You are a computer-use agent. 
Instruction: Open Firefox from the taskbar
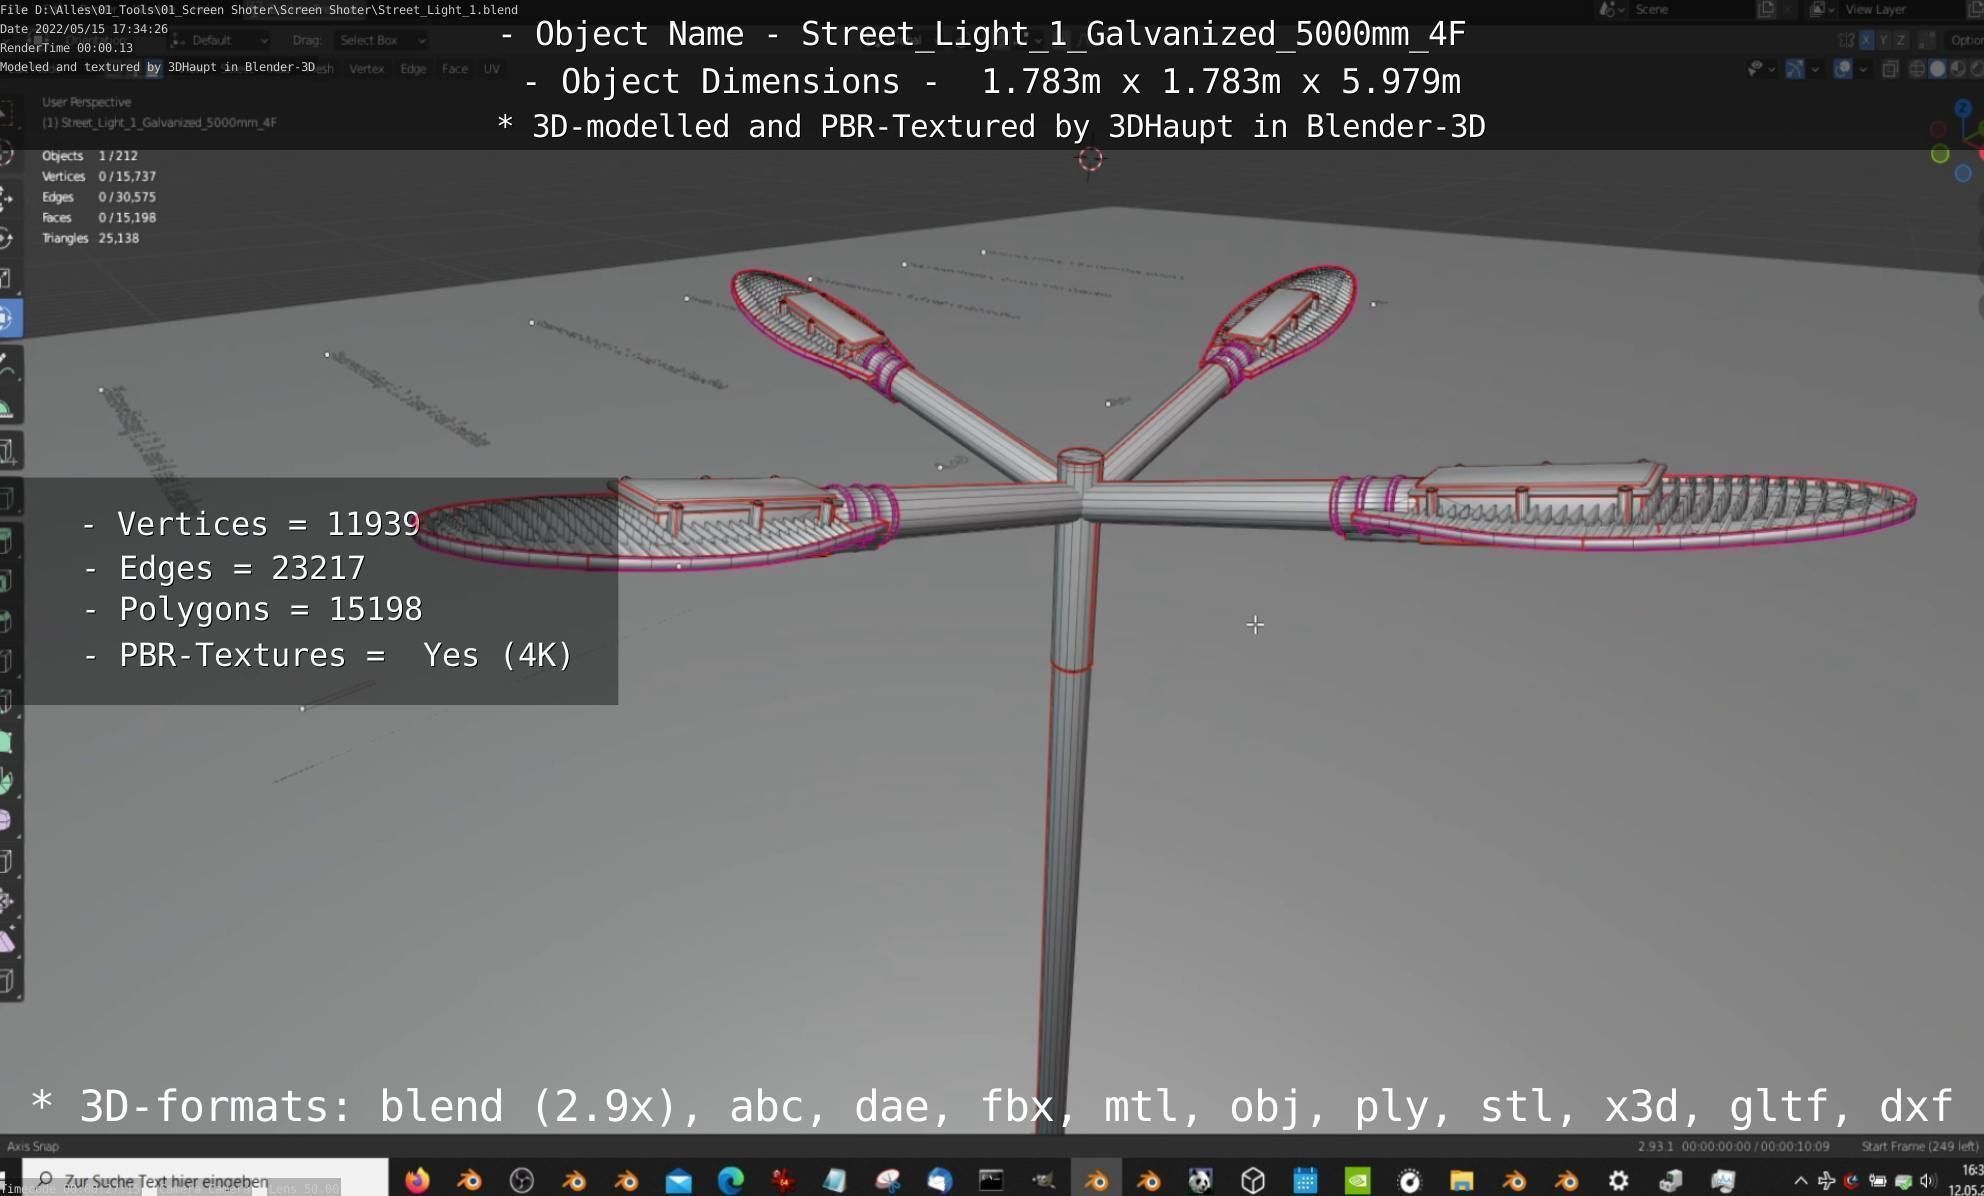(x=417, y=1180)
